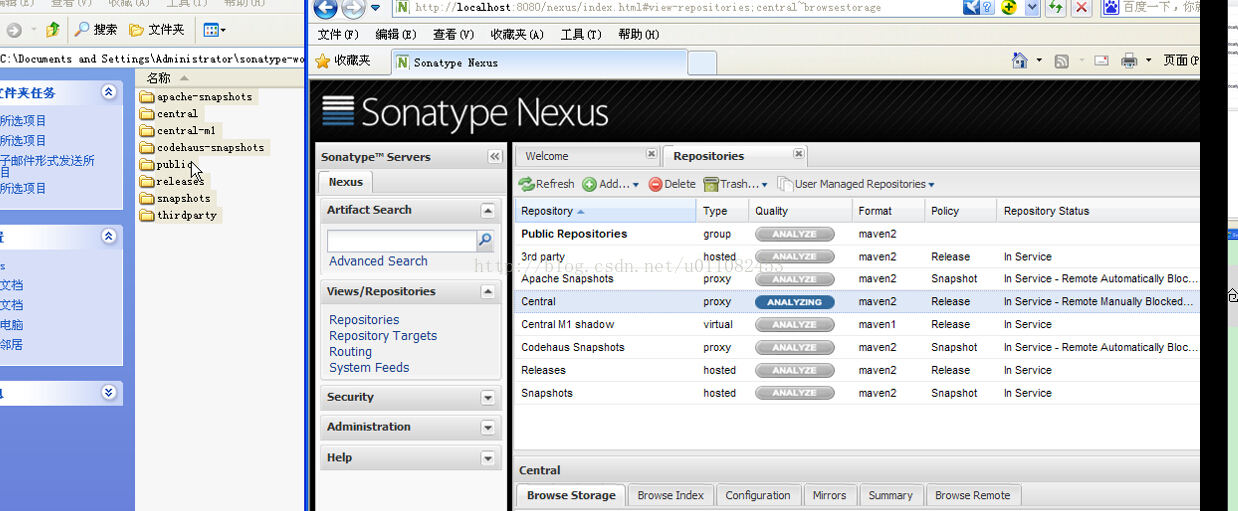Open the Repository Targets link
The width and height of the screenshot is (1238, 511).
(383, 336)
